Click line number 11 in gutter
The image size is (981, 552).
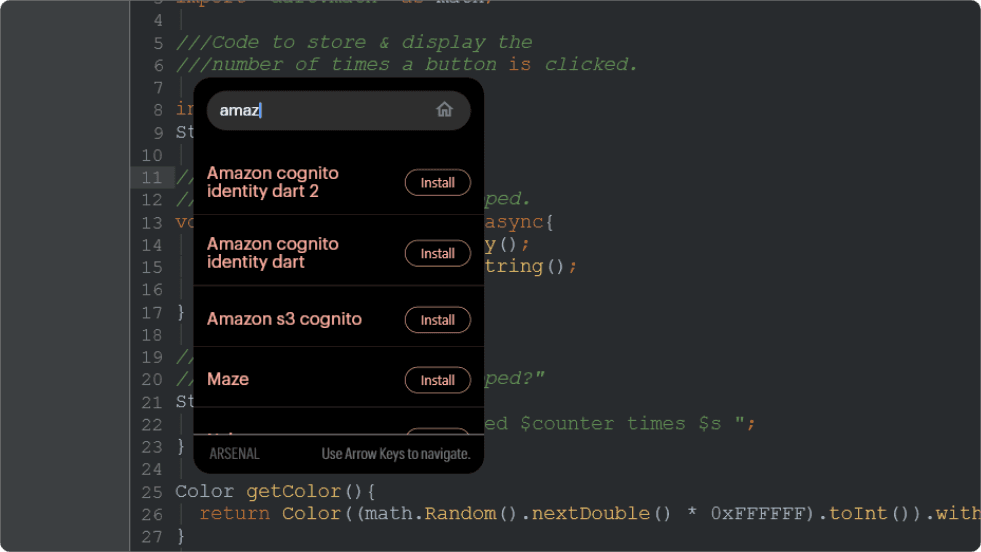tap(152, 178)
